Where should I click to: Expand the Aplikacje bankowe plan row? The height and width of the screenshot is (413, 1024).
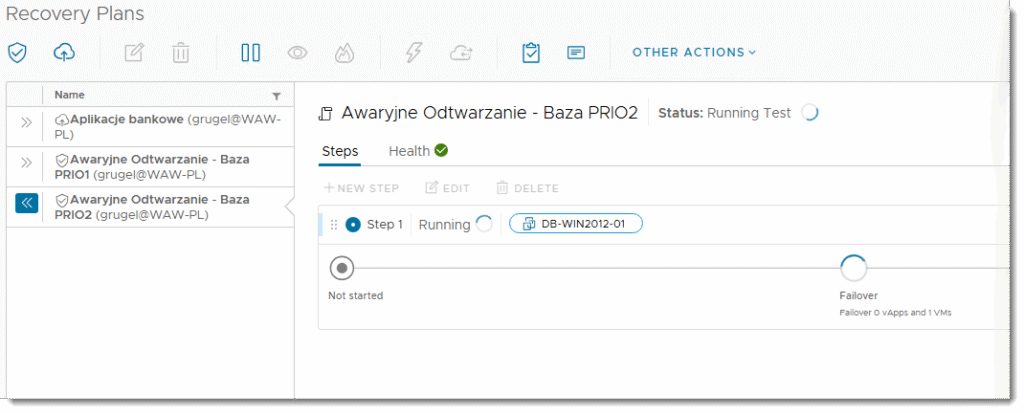[x=26, y=122]
